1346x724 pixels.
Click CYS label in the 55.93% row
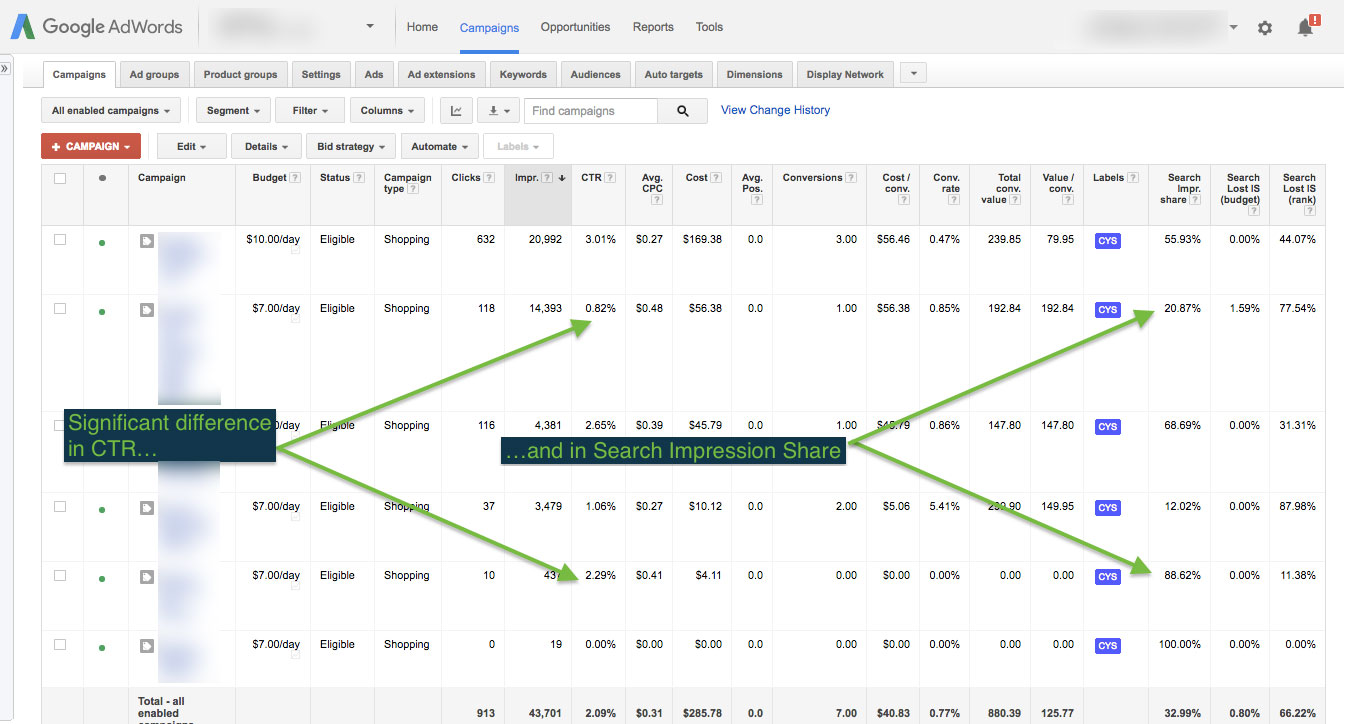pyautogui.click(x=1108, y=241)
